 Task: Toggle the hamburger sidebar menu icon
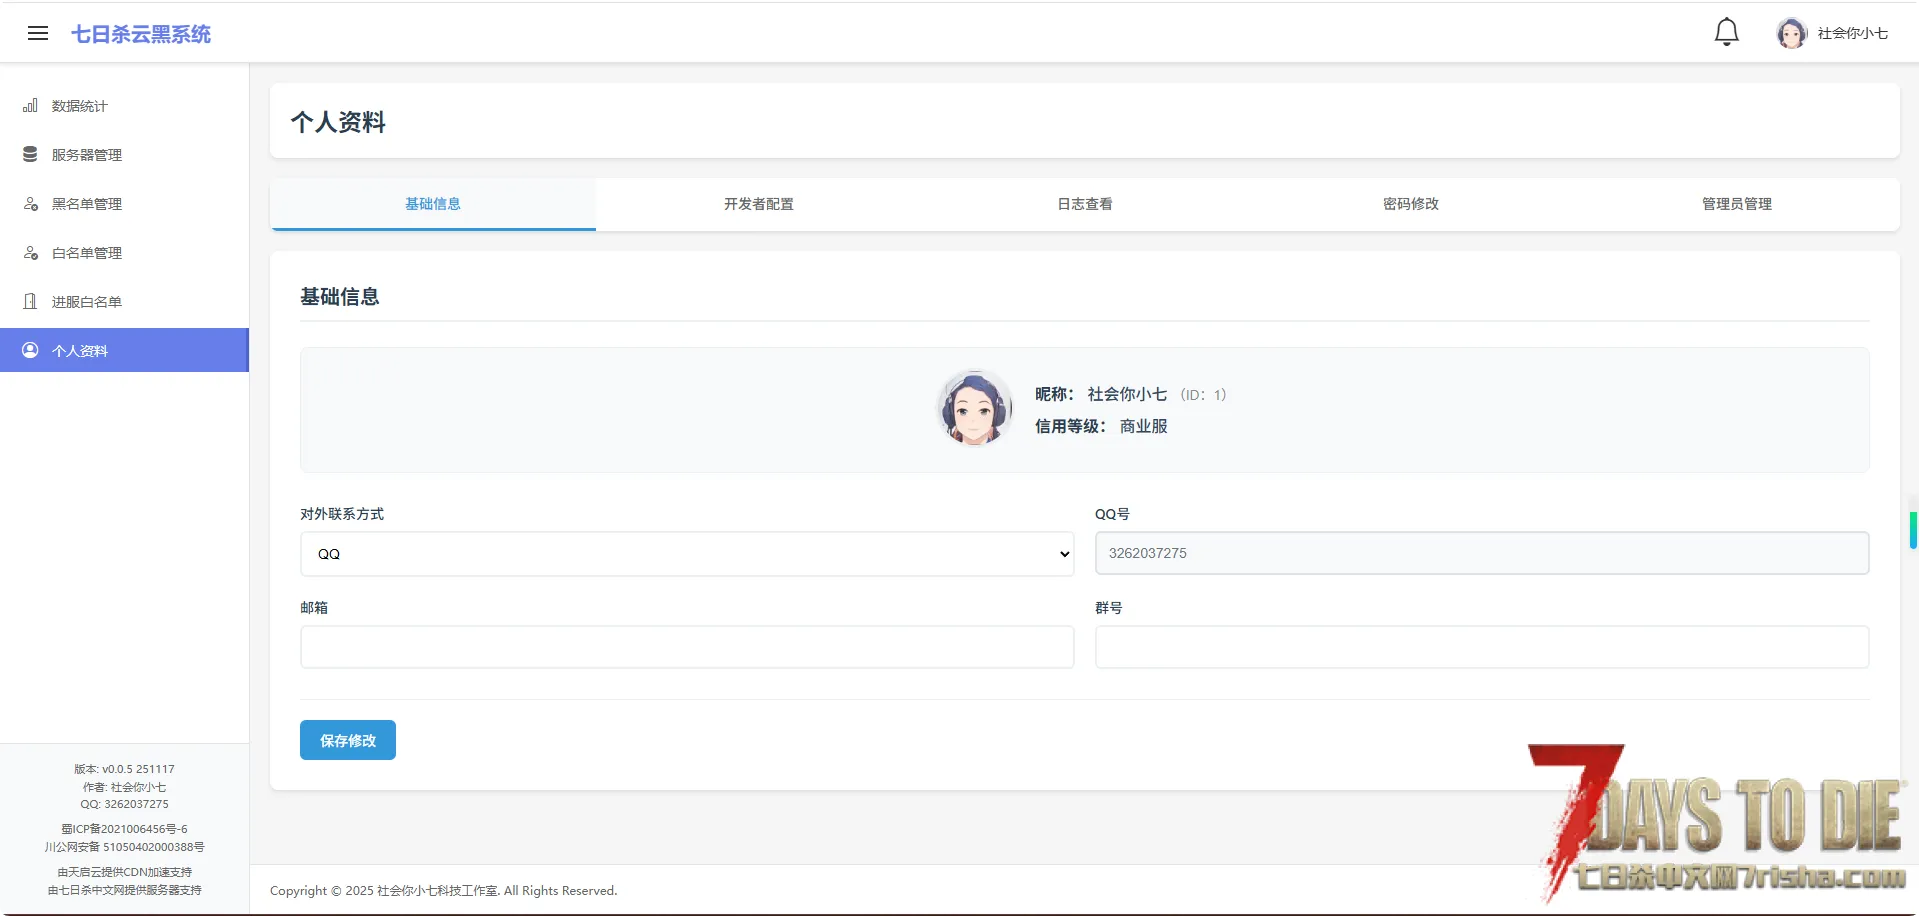[x=38, y=34]
